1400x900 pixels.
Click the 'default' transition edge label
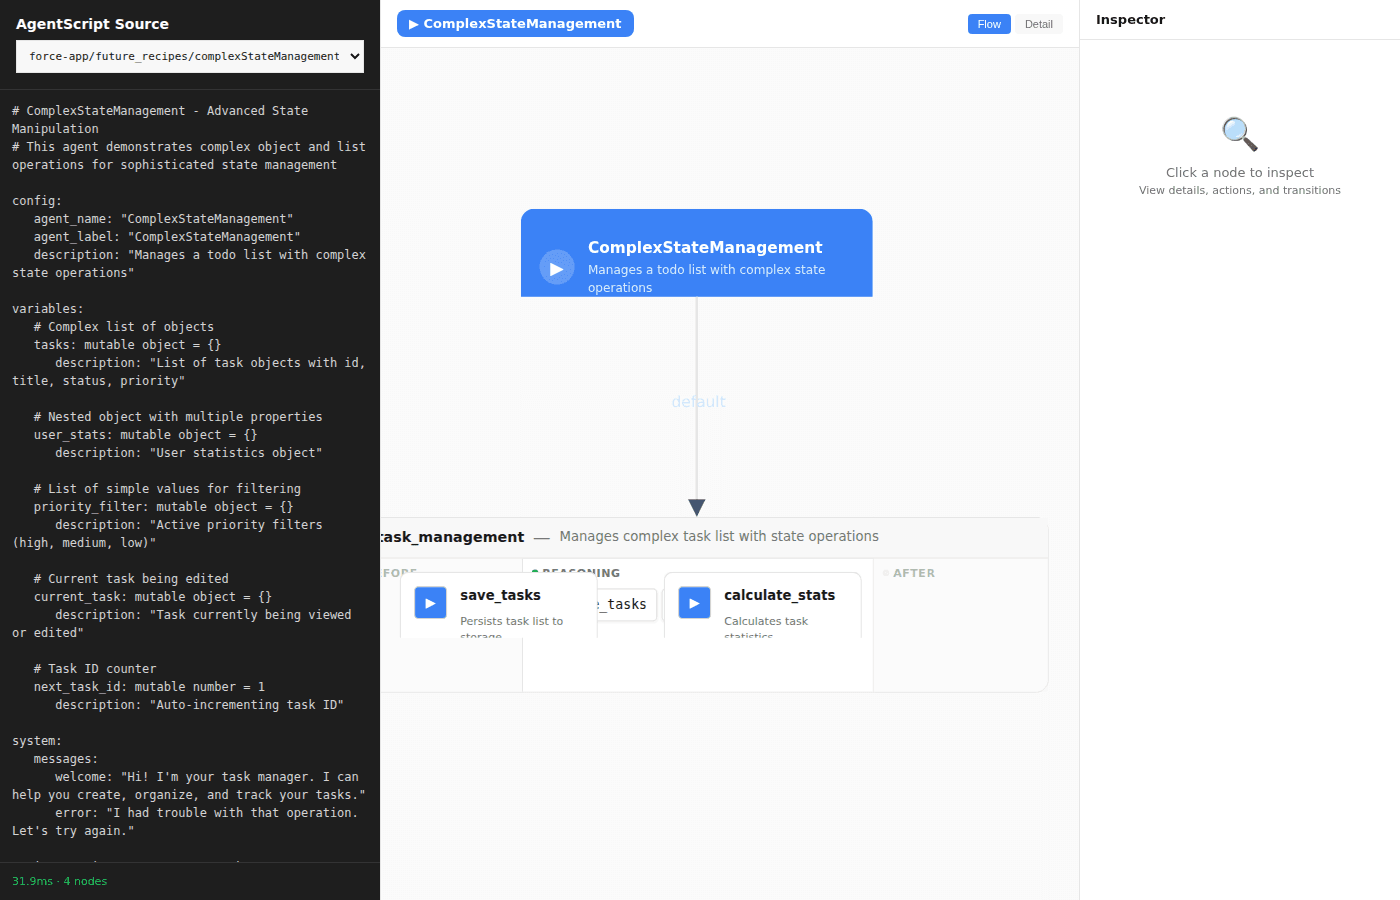tap(698, 402)
